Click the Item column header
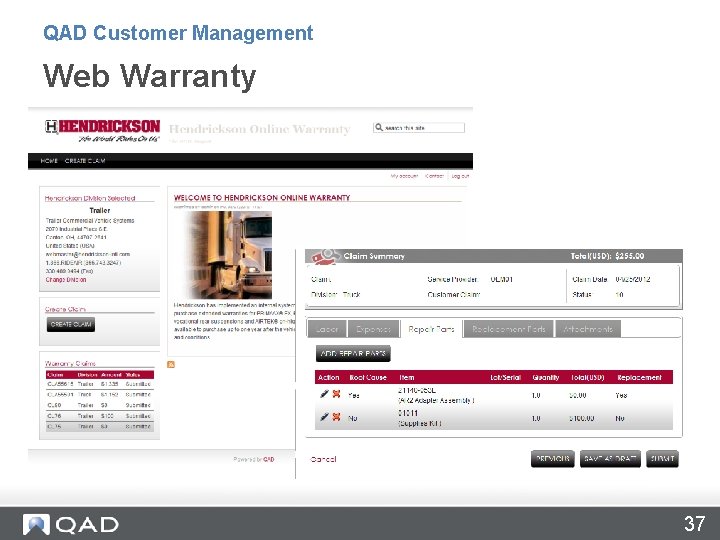This screenshot has height=540, width=720. click(407, 377)
